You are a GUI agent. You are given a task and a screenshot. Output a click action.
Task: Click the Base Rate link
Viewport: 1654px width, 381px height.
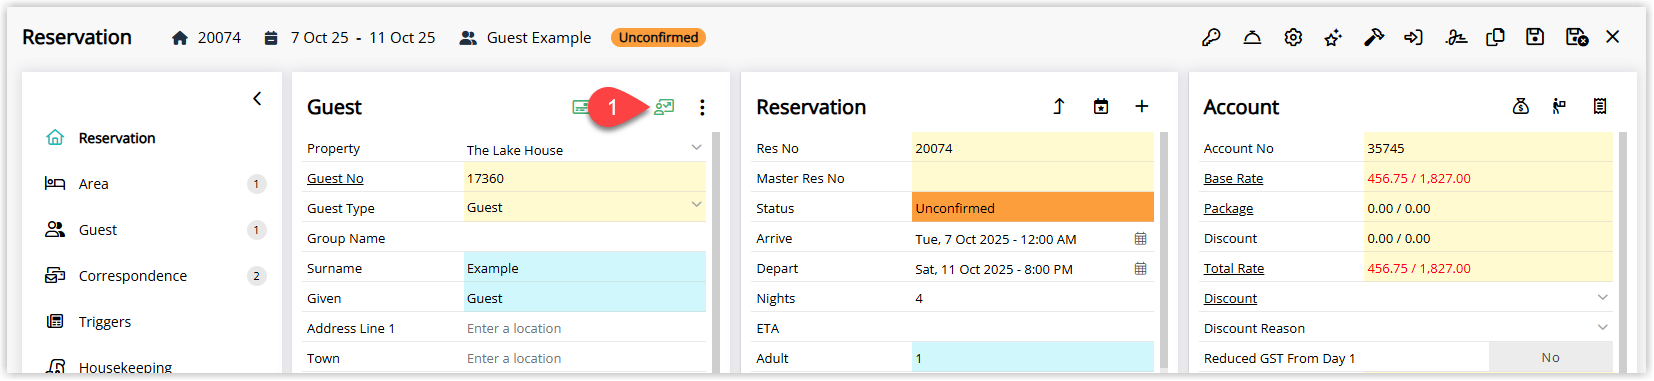[x=1233, y=178]
